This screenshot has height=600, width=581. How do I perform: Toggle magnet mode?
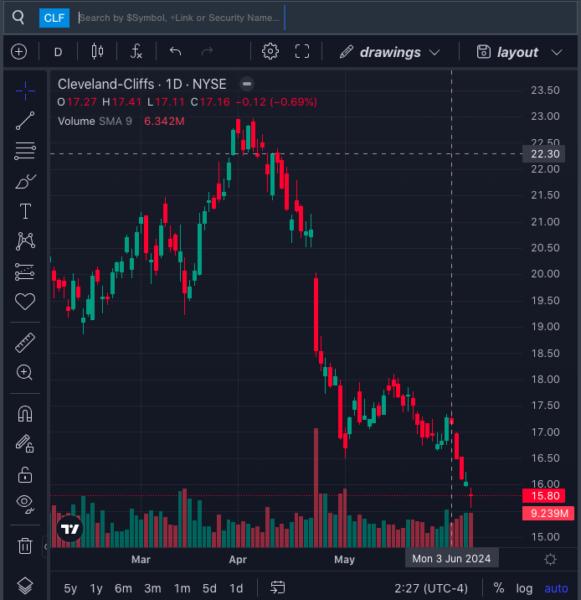25,414
